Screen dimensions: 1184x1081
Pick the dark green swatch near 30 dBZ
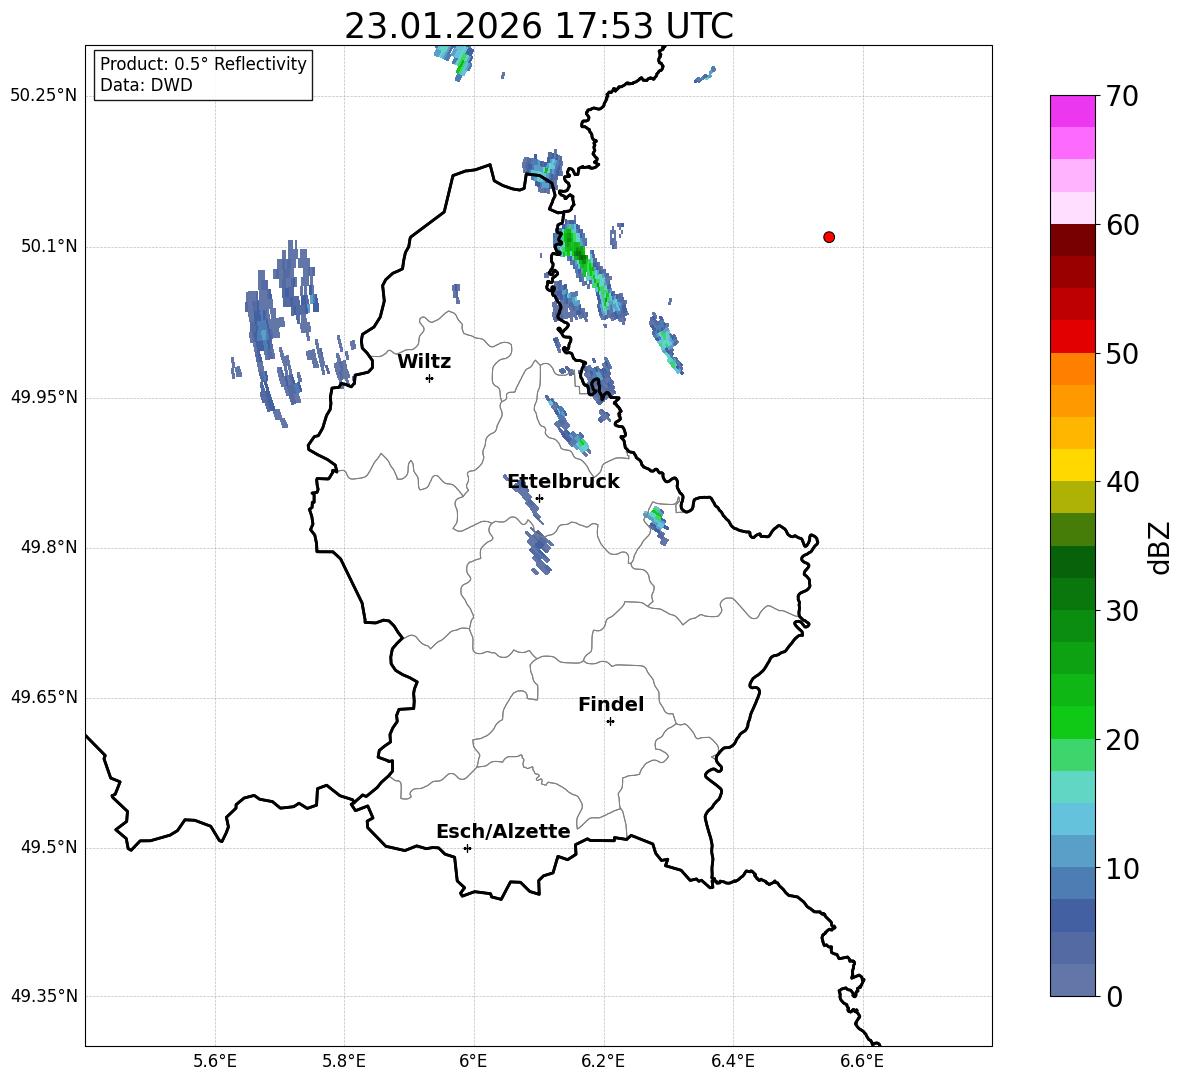1072,594
